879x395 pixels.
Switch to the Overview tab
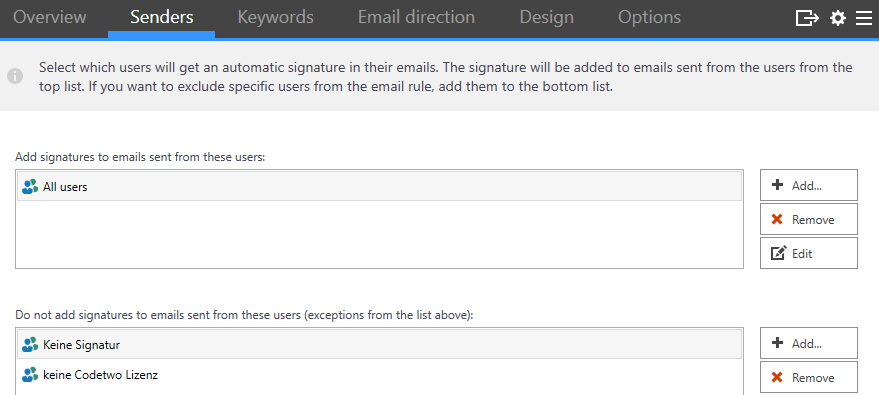pyautogui.click(x=49, y=17)
